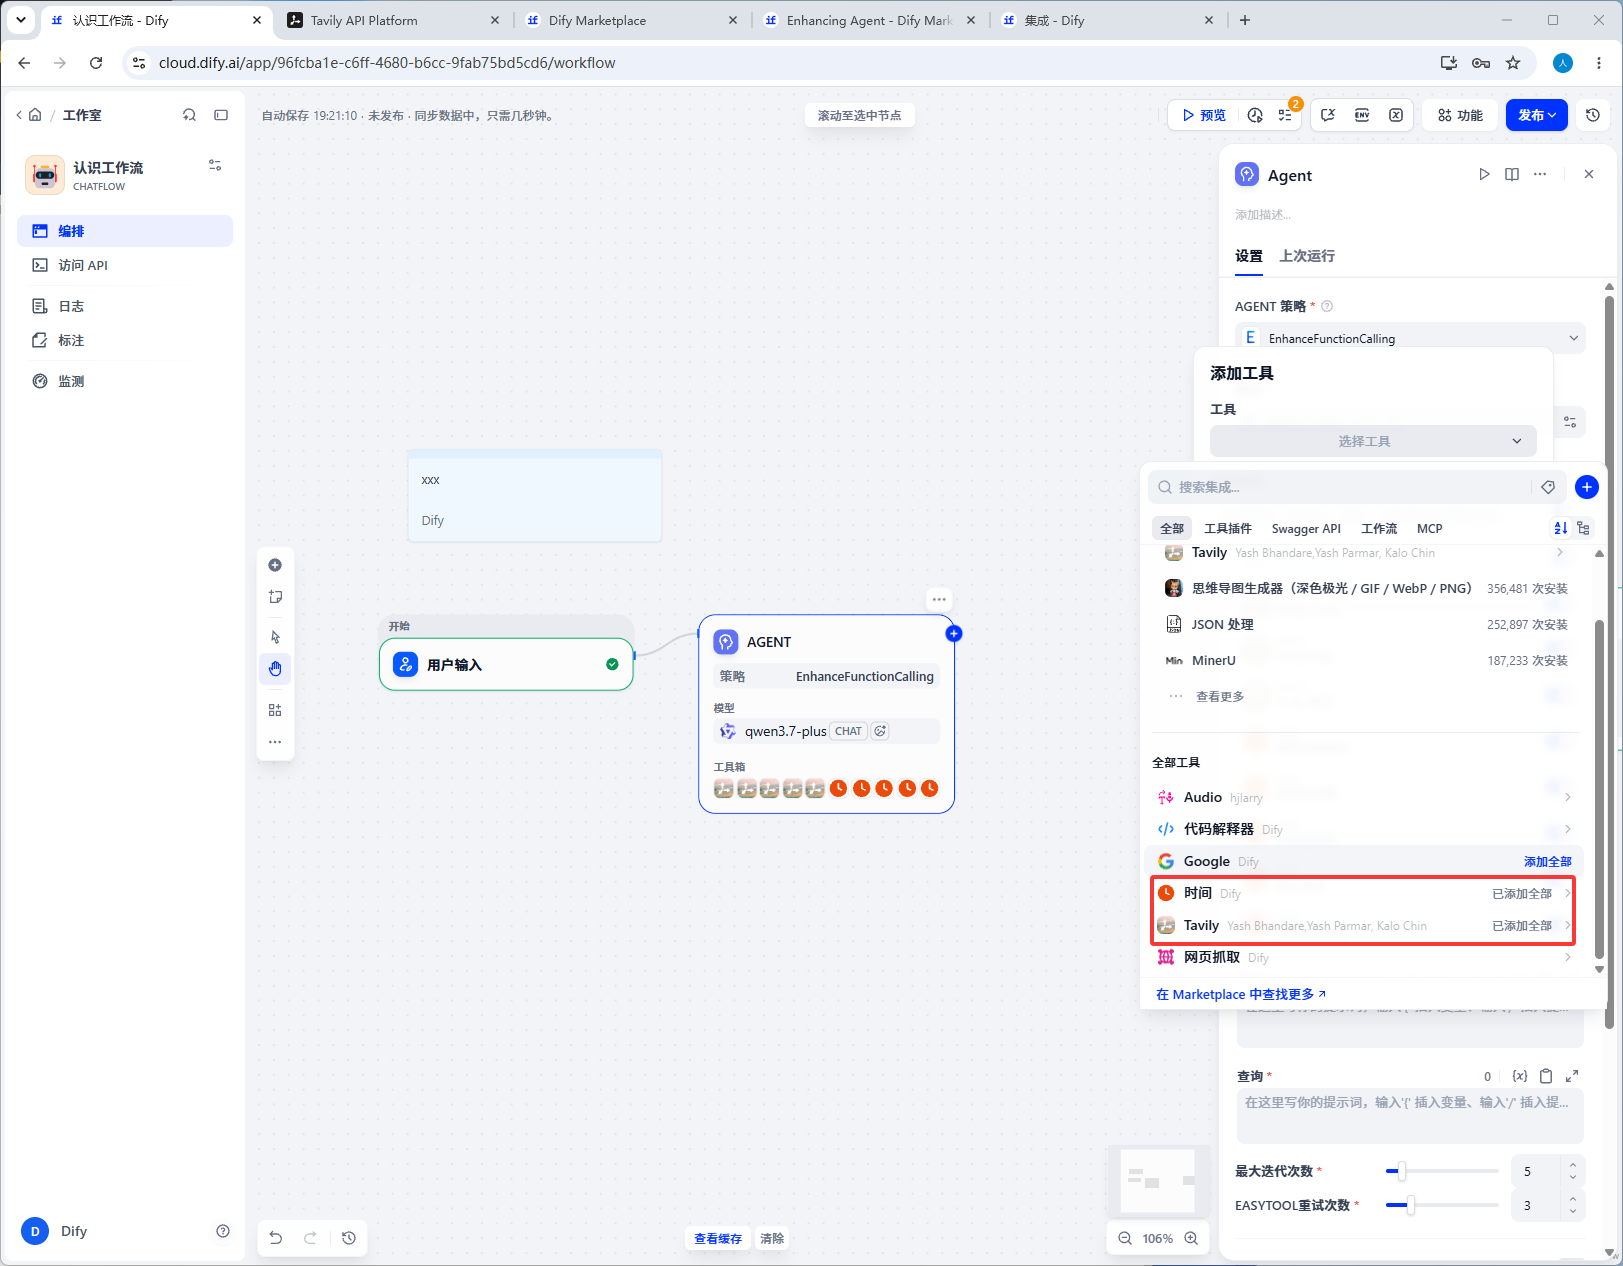1623x1266 pixels.
Task: Open Agent node help book icon
Action: 1512,174
